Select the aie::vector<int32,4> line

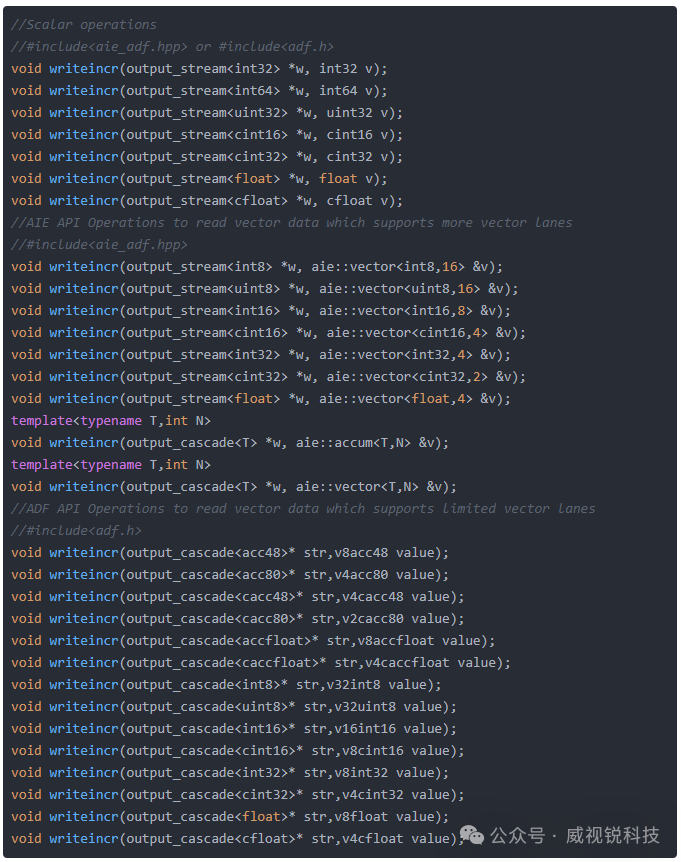(x=261, y=355)
